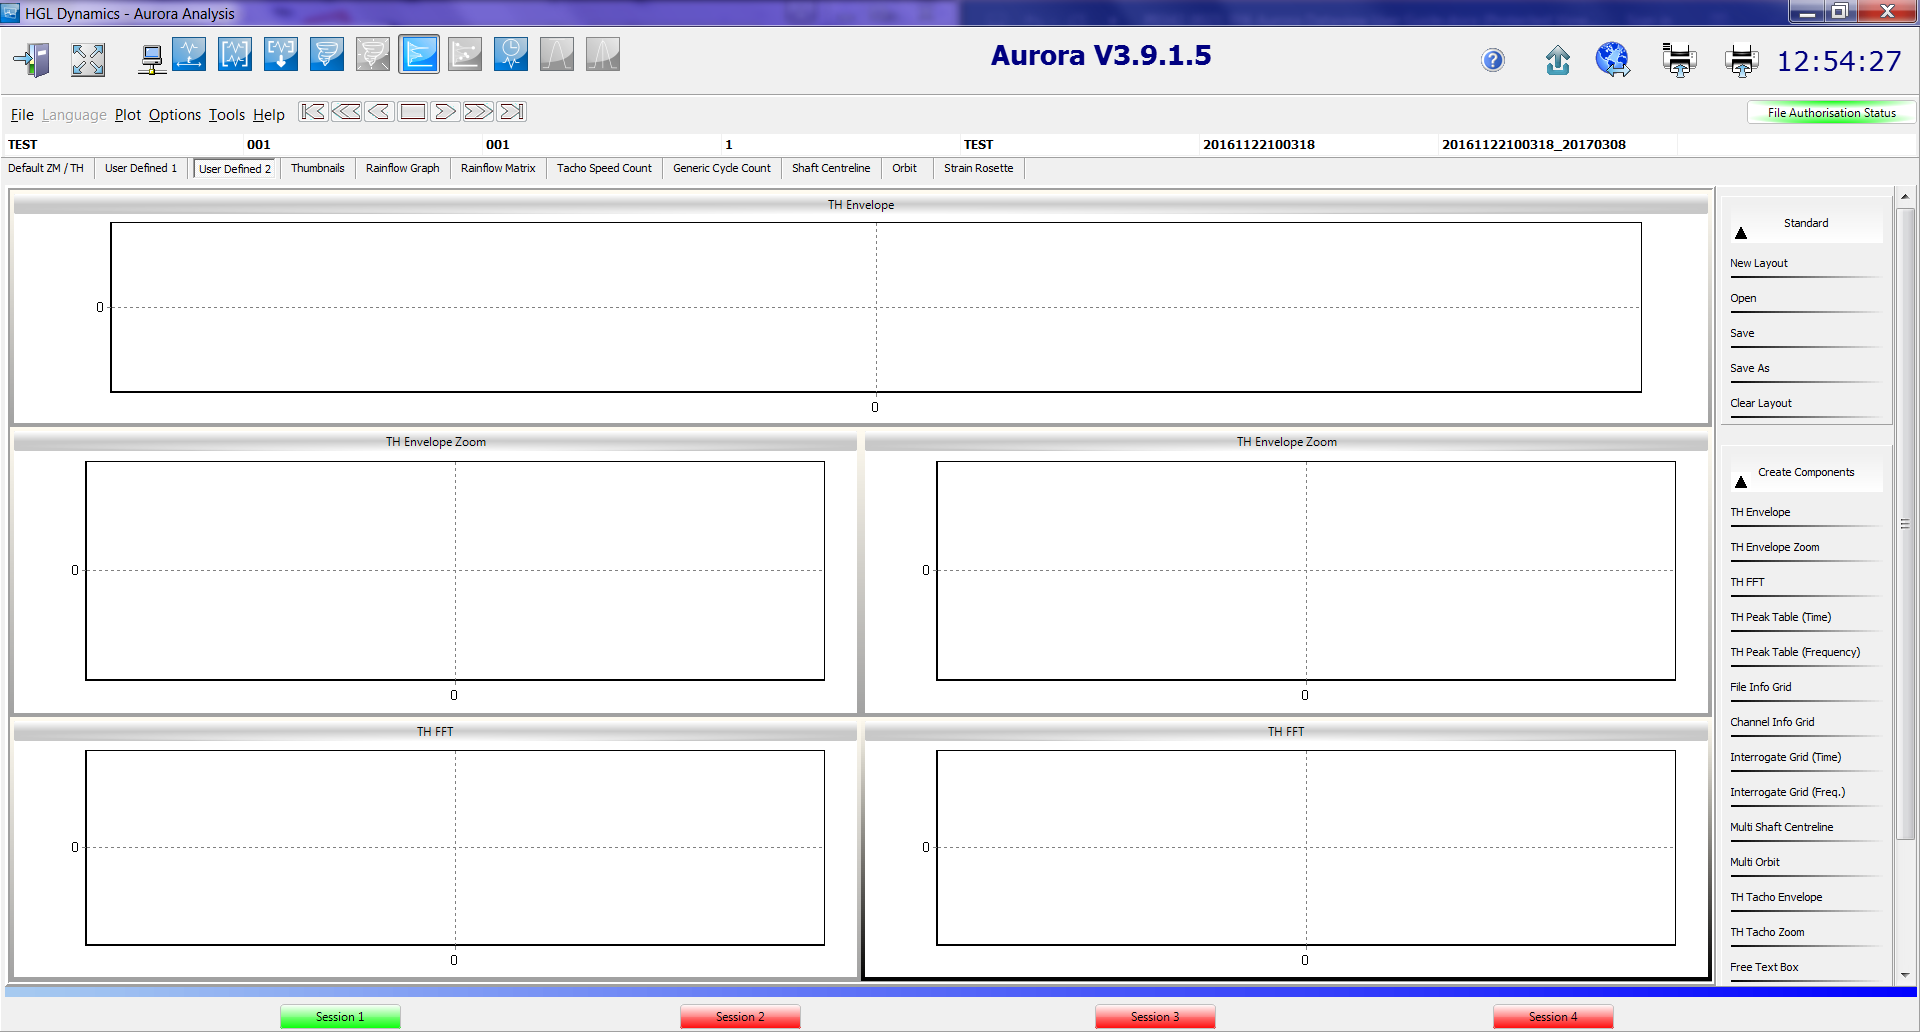Add a TH Peak Table (Frequency) component
Image resolution: width=1920 pixels, height=1032 pixels.
(x=1795, y=652)
